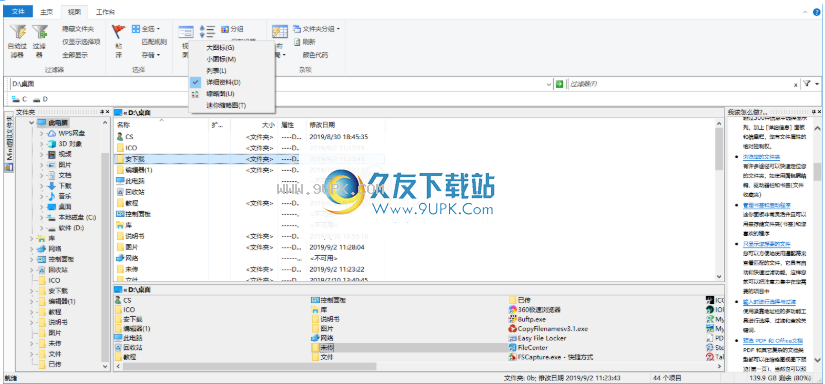Pin the right help panel

coord(813,112)
